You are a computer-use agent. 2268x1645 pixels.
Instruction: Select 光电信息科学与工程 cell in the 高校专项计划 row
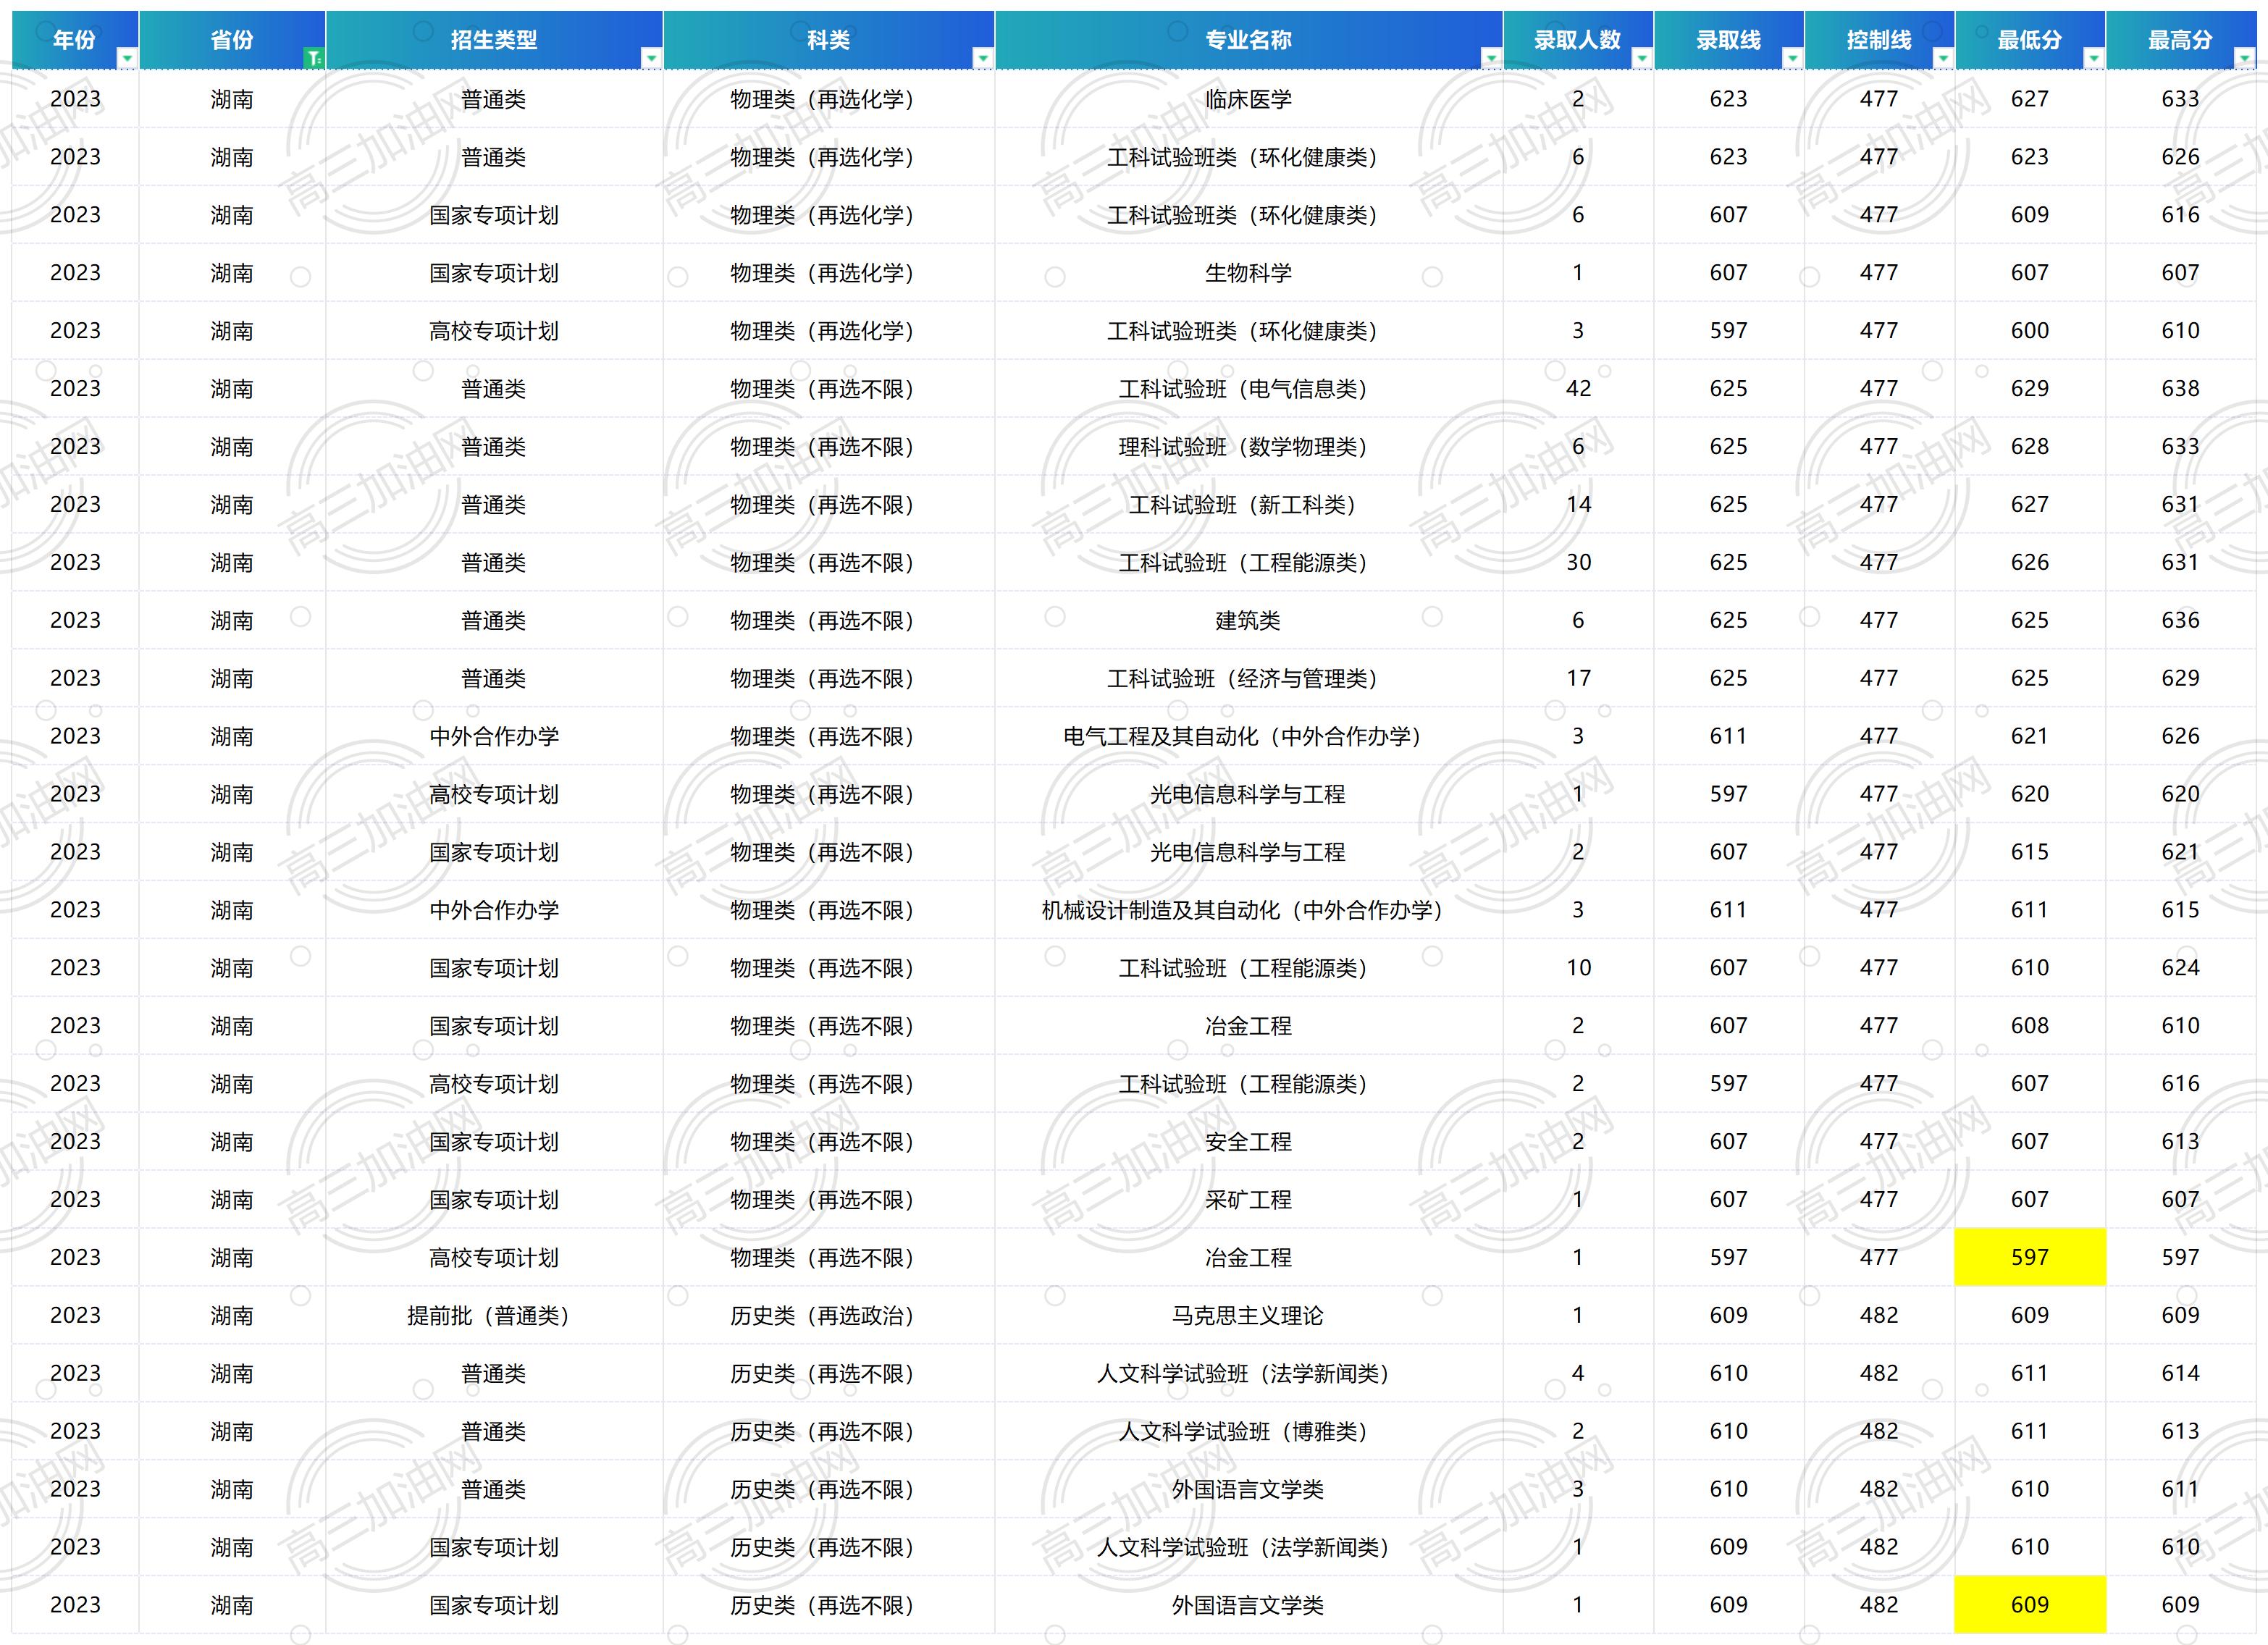tap(1249, 795)
